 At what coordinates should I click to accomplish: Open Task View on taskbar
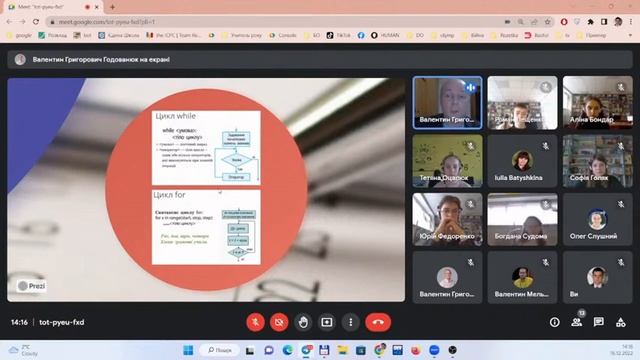coord(250,350)
